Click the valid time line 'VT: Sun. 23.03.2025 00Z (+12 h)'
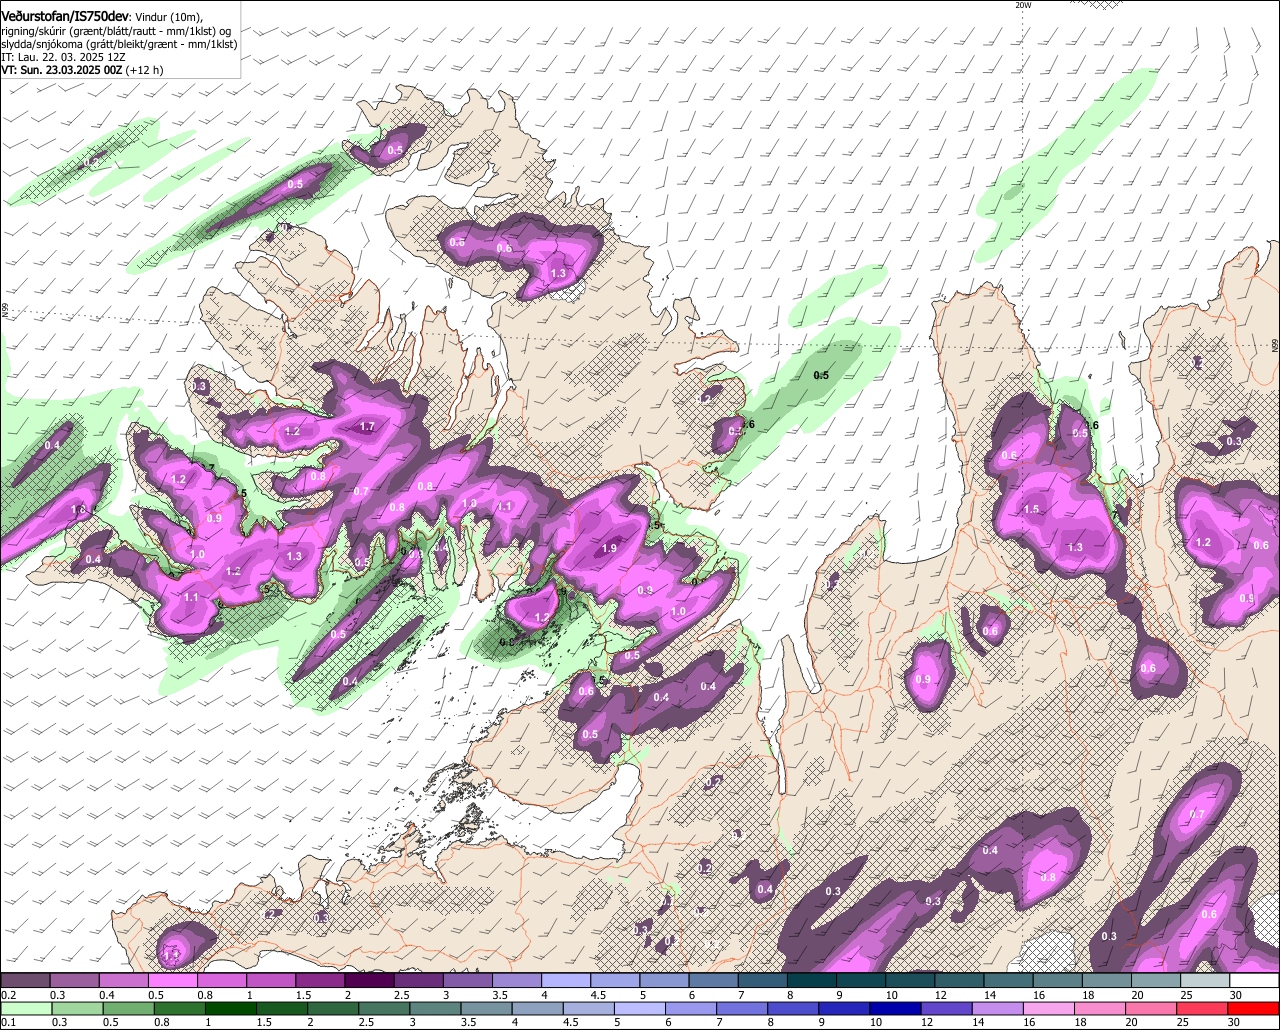Screen dimensions: 1280x1030 tap(82, 71)
